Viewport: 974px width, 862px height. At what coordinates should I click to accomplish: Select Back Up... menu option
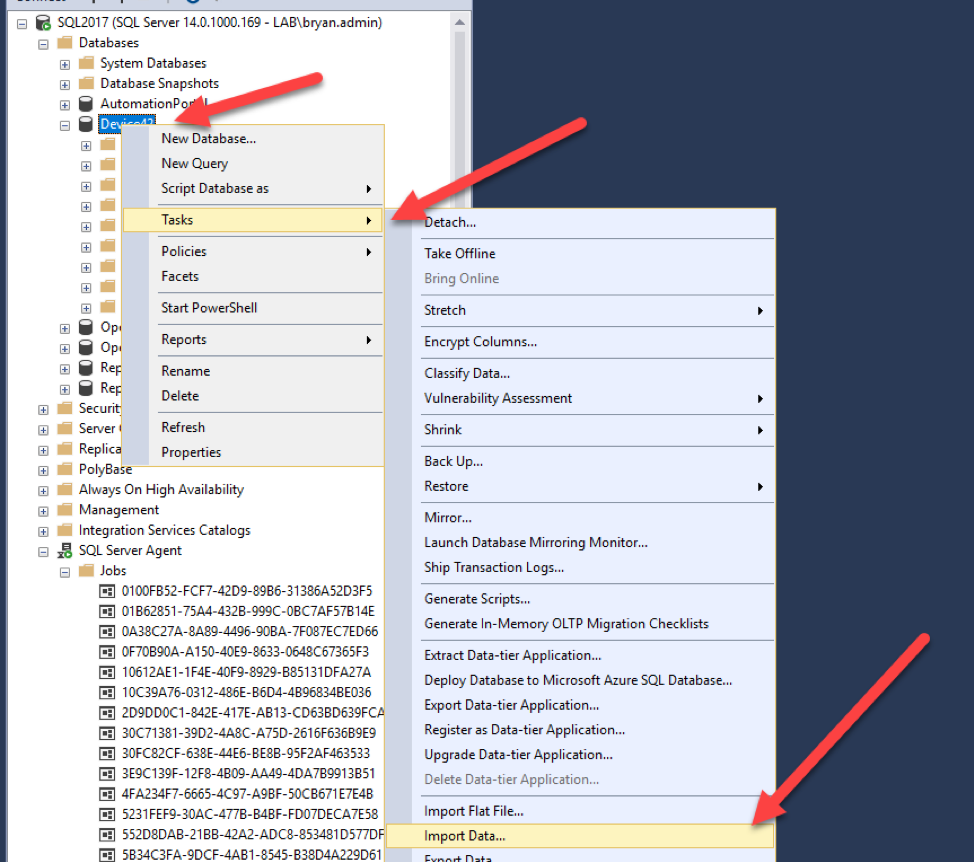point(453,461)
